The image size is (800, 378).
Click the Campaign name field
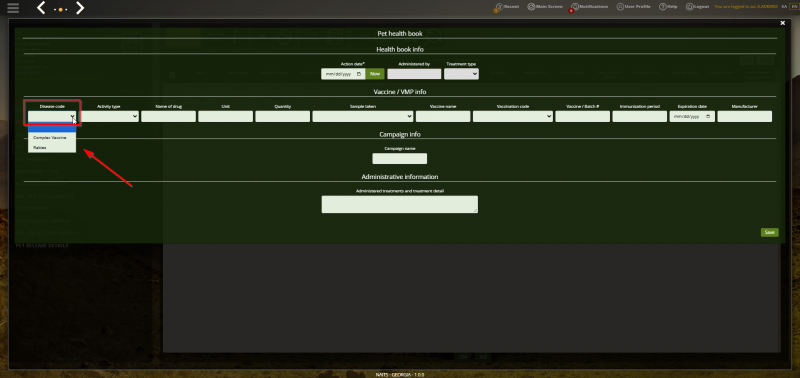point(399,159)
